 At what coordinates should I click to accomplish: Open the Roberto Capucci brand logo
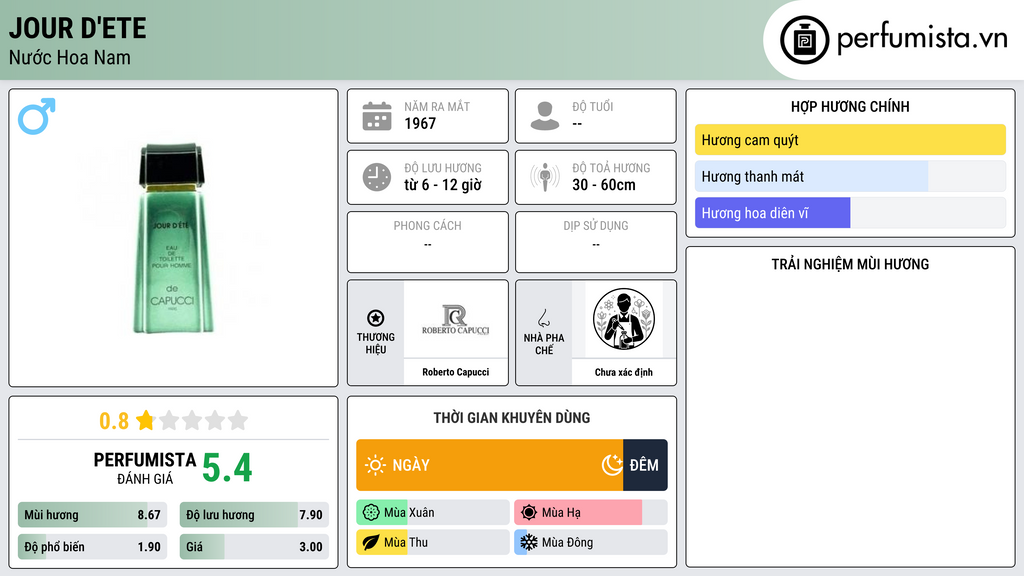point(455,319)
